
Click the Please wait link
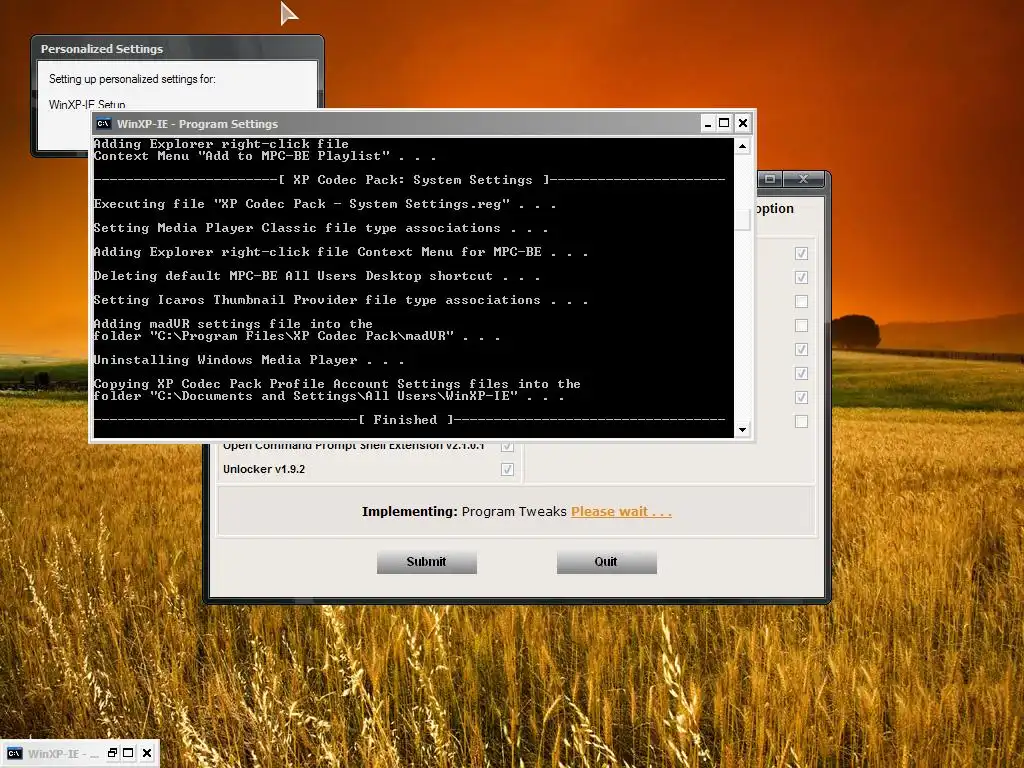coord(621,511)
